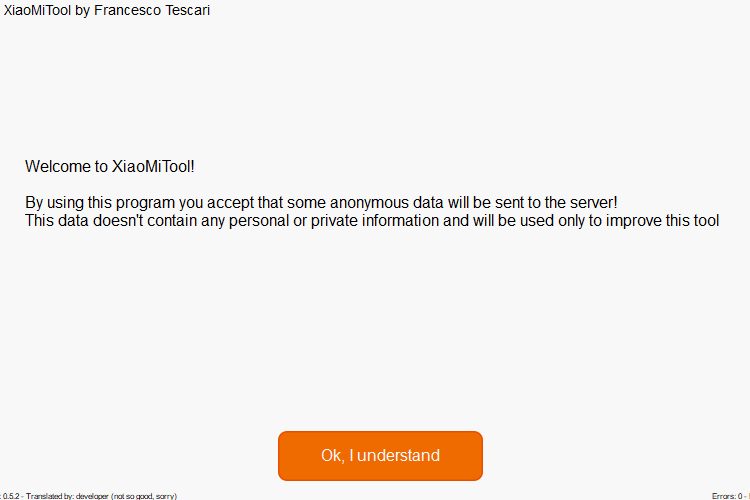Click the "Translated by: developer" status text

67,496
